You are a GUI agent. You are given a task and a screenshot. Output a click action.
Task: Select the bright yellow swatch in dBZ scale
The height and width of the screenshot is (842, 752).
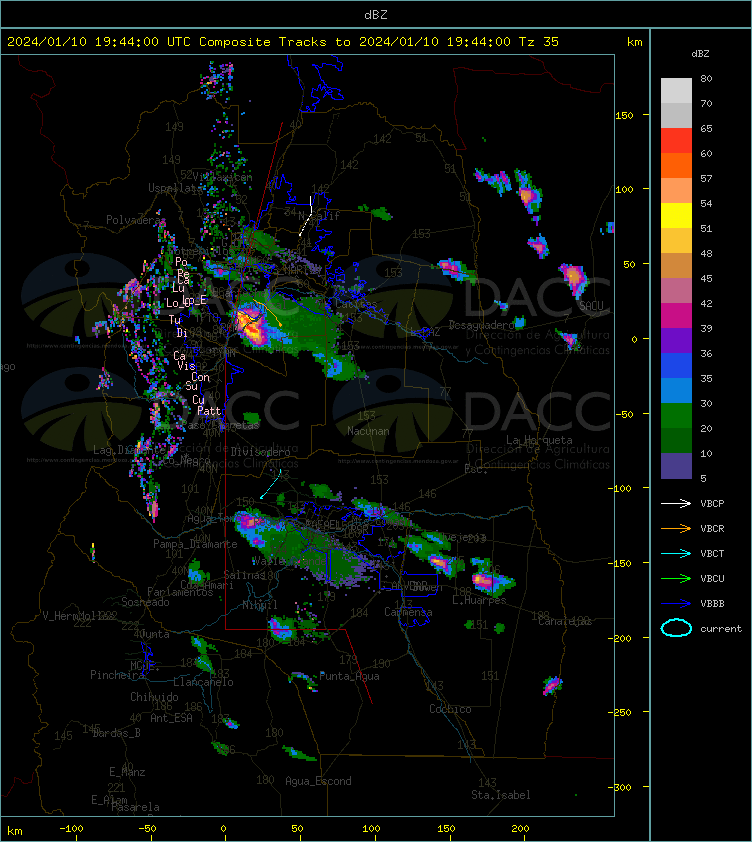(676, 215)
